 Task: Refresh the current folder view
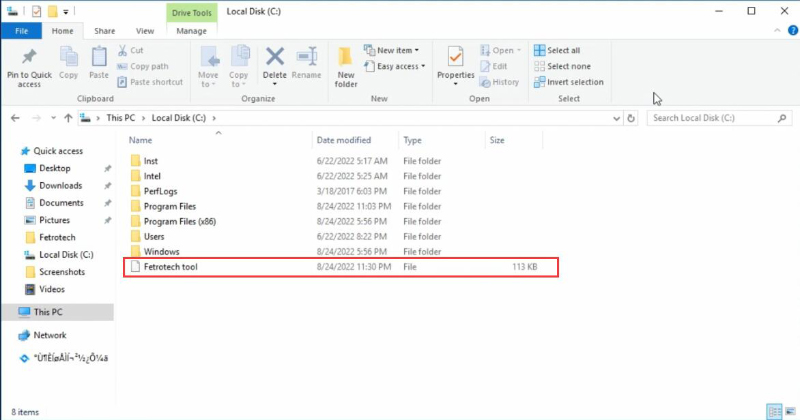(631, 118)
